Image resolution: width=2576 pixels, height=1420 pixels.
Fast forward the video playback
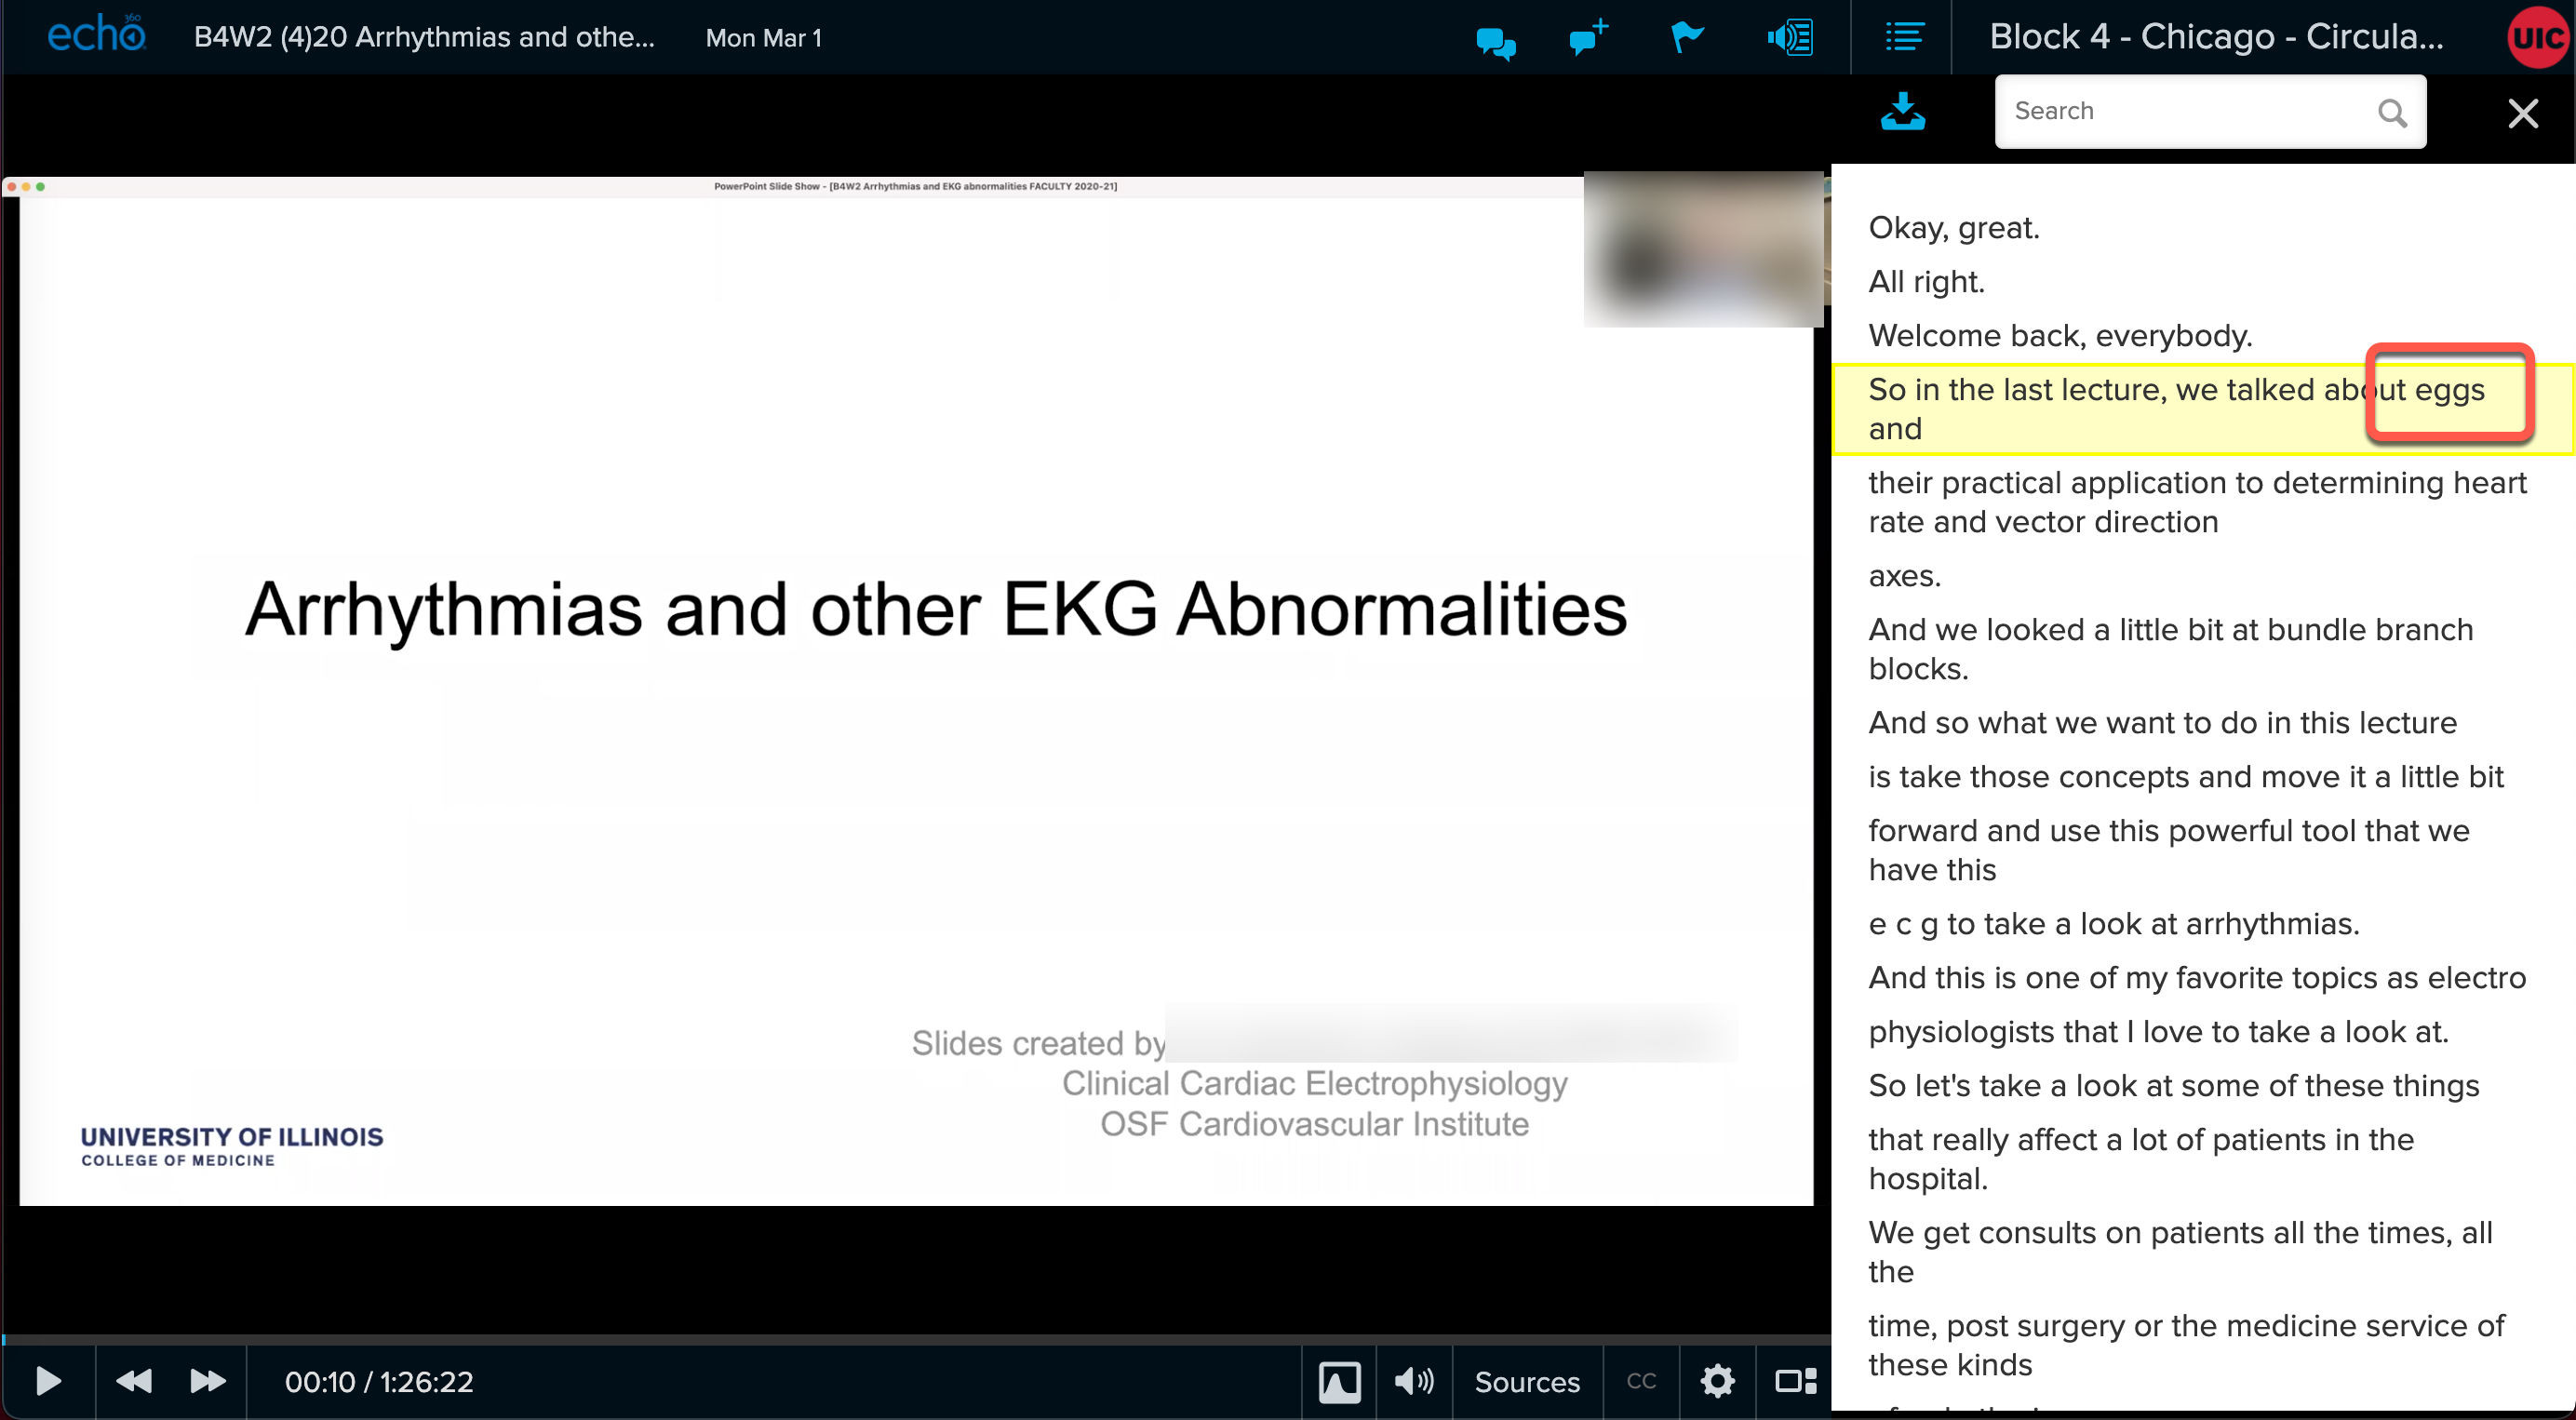tap(207, 1381)
